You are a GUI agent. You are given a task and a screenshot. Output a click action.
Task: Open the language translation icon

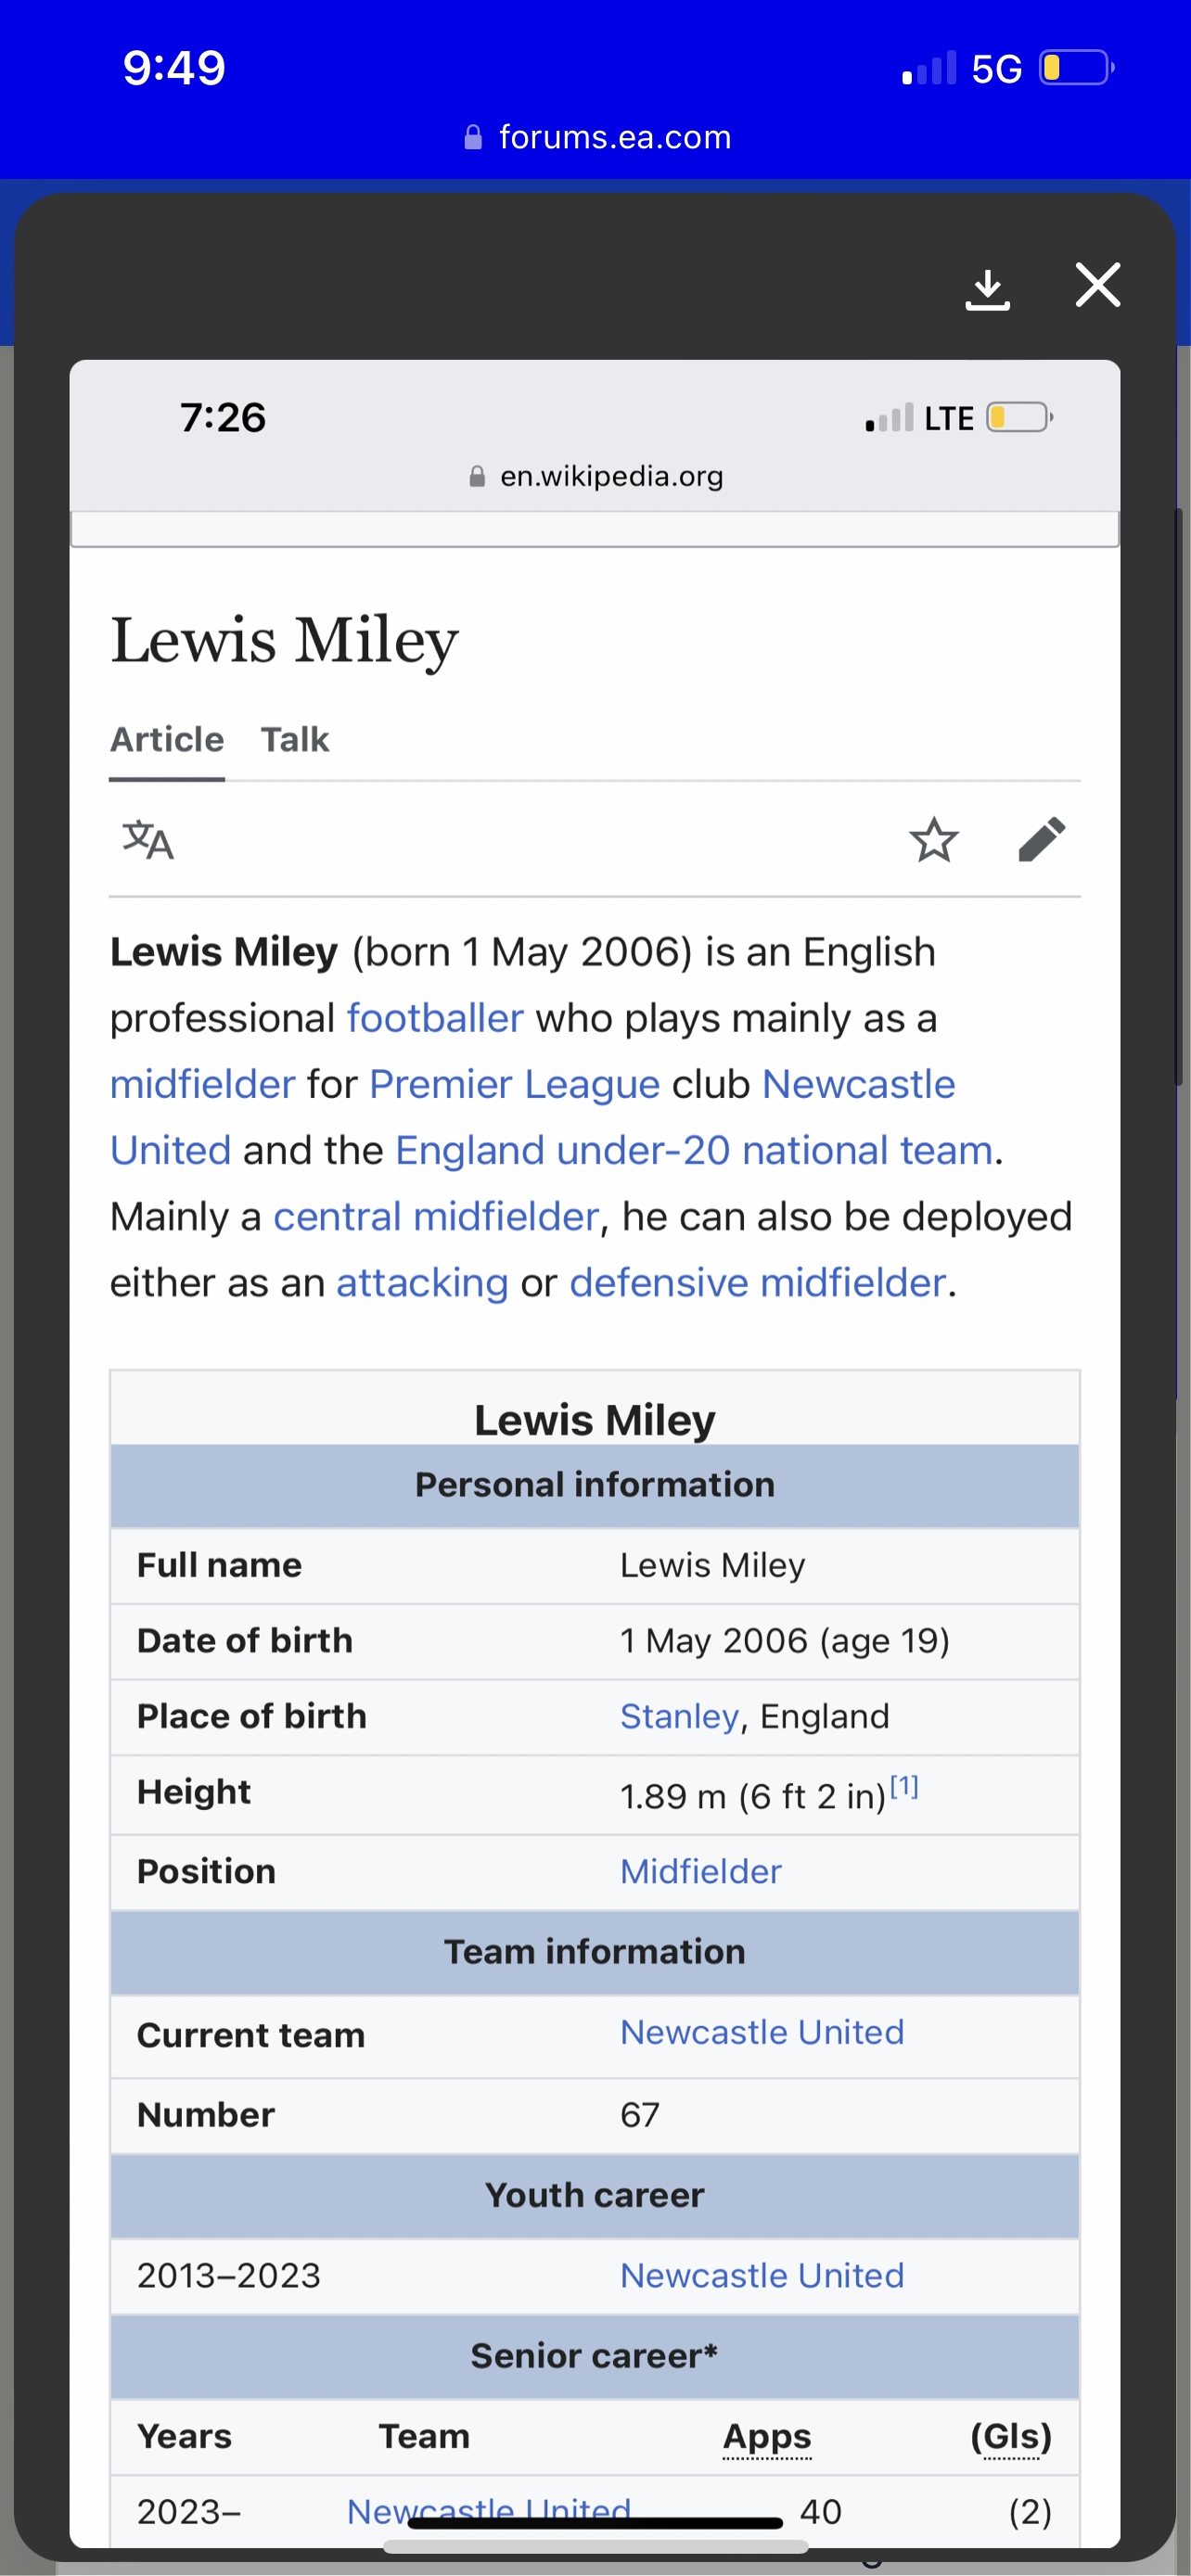[x=148, y=839]
